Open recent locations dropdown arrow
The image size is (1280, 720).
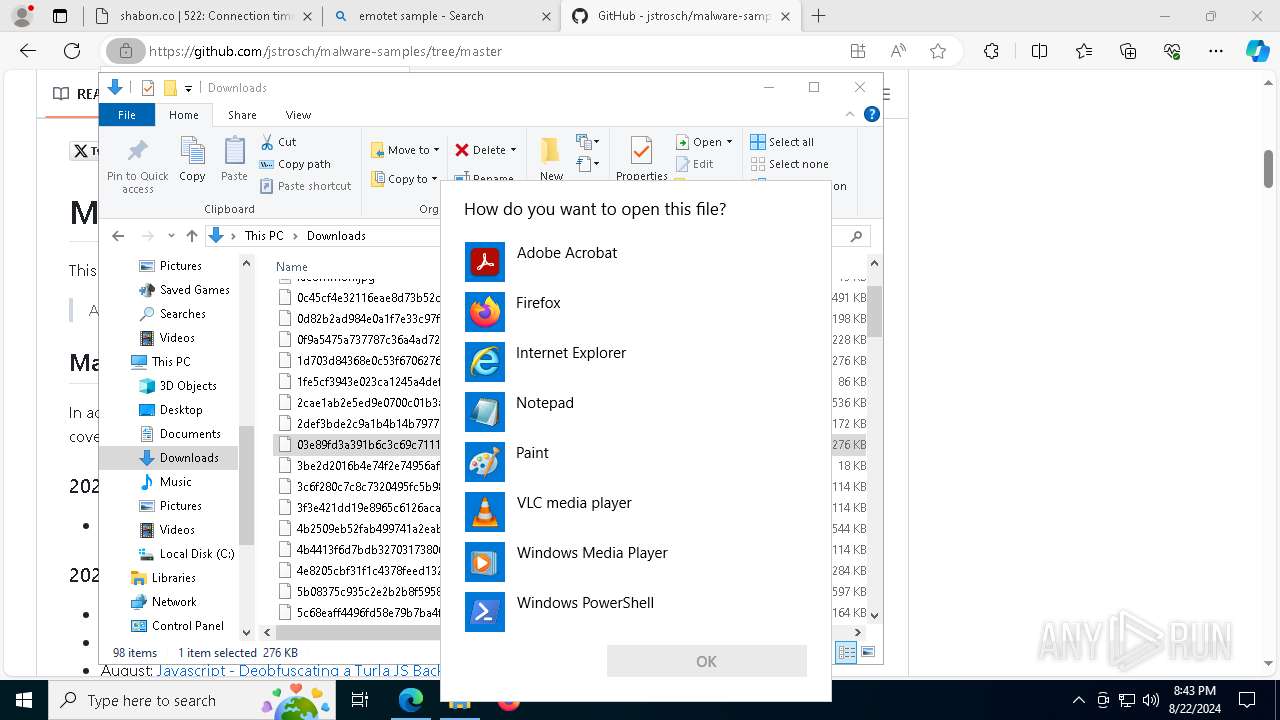(x=171, y=236)
